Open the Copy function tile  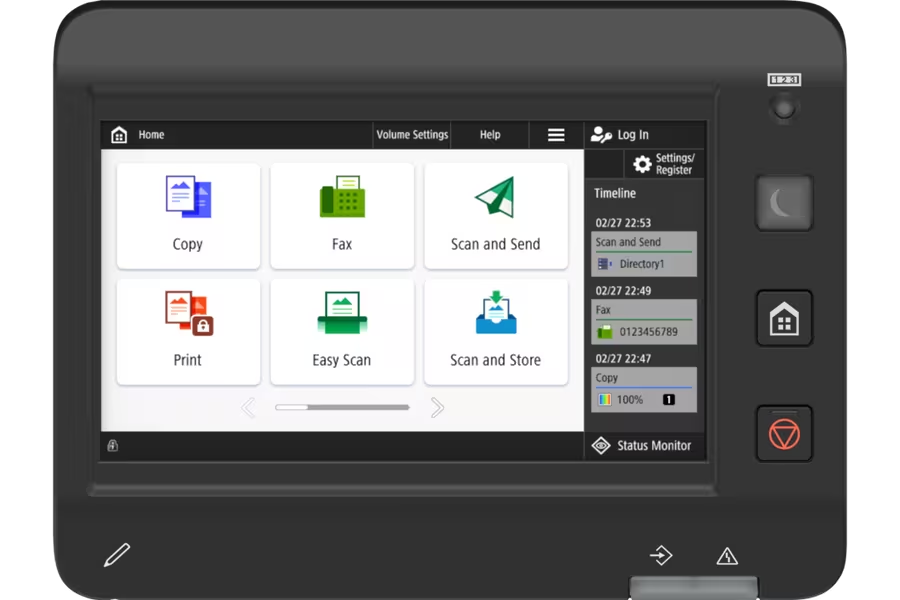click(188, 215)
